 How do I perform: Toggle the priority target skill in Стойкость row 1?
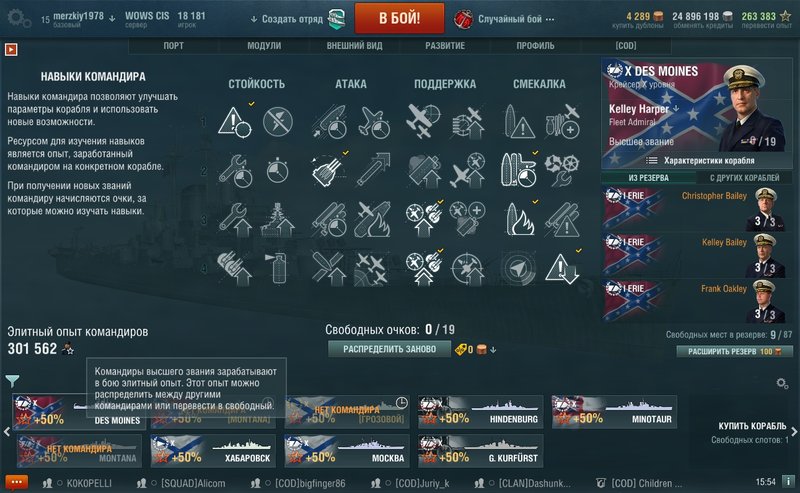coord(235,122)
